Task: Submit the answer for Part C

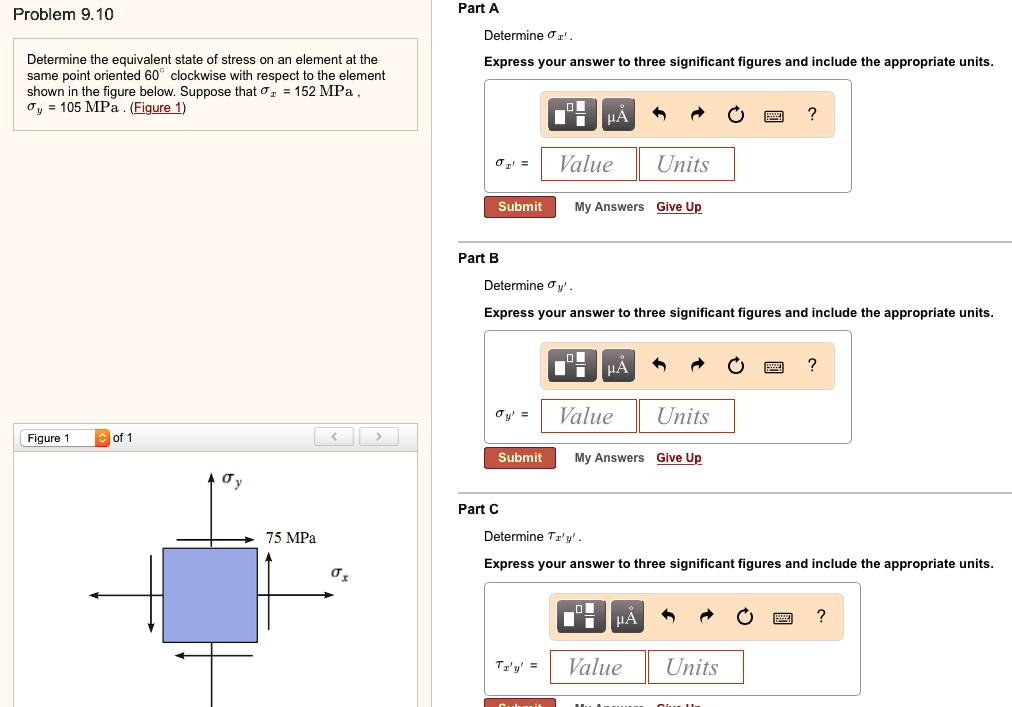Action: coord(519,703)
